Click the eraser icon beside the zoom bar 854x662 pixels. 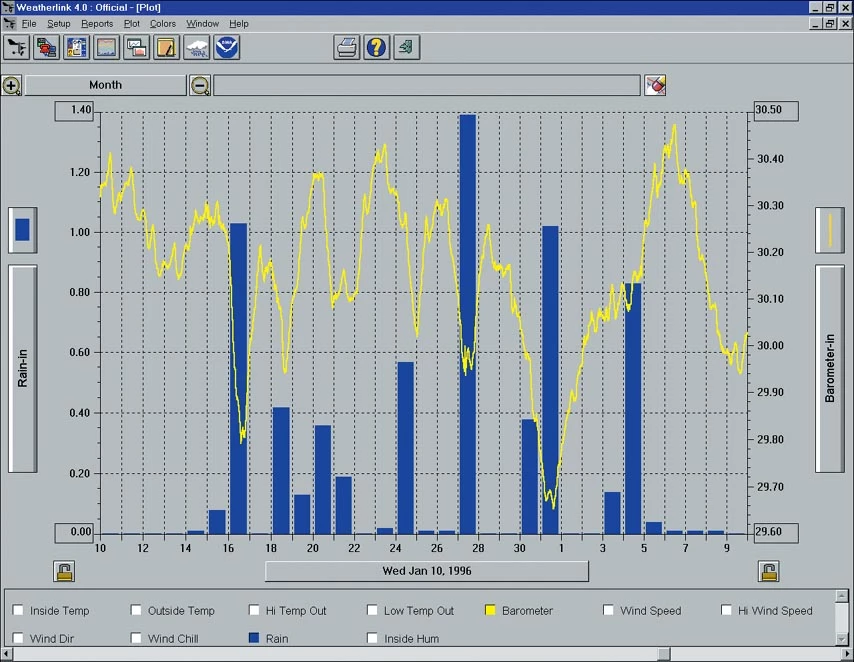(655, 86)
